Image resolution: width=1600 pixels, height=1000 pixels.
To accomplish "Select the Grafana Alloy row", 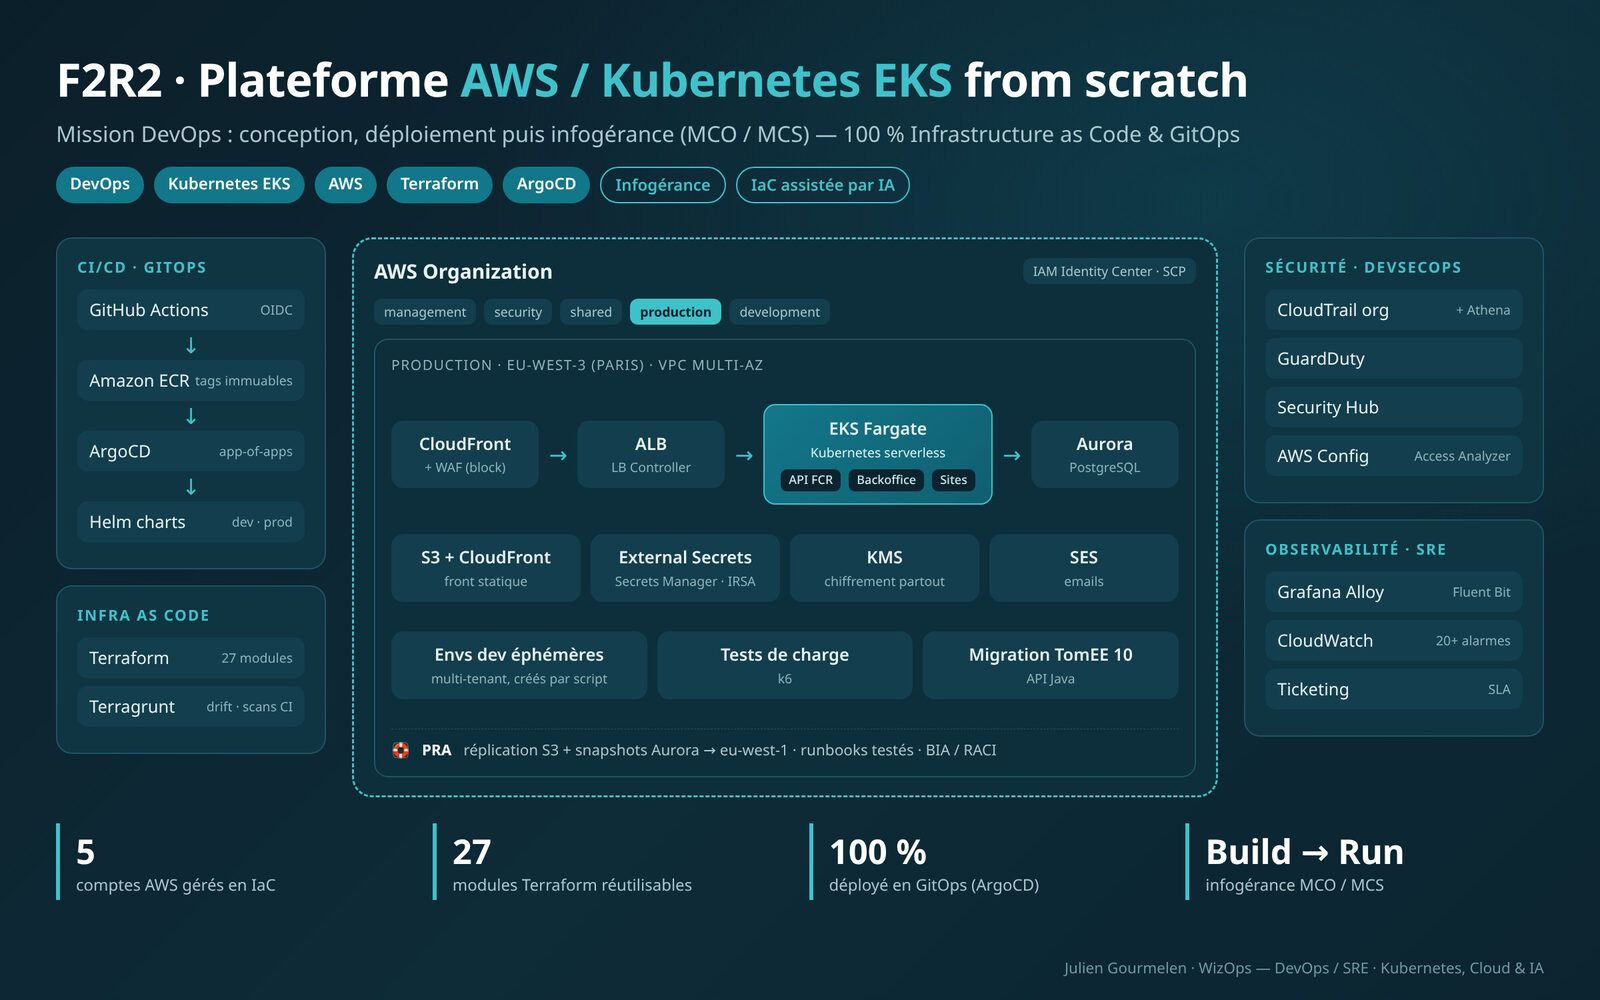I will click(1394, 592).
